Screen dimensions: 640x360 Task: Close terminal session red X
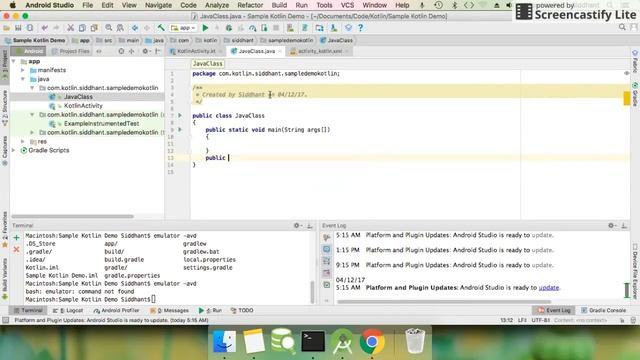(x=16, y=249)
